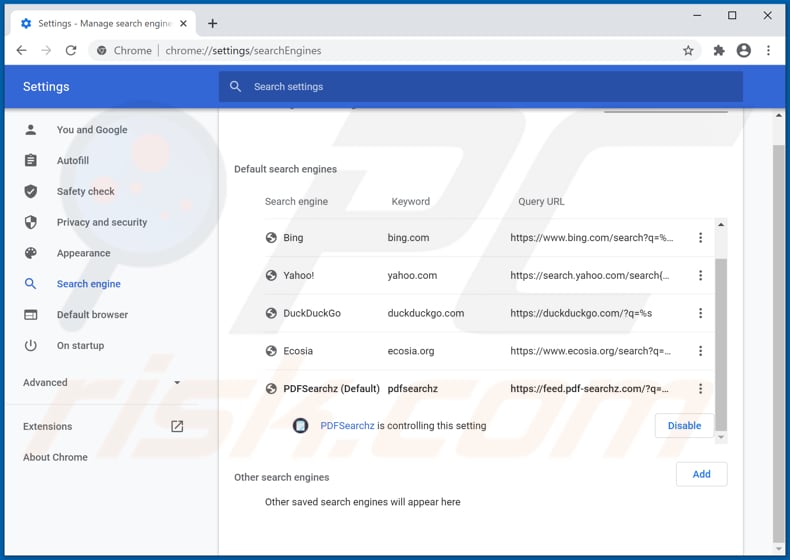Open Autofill settings

coord(73,160)
